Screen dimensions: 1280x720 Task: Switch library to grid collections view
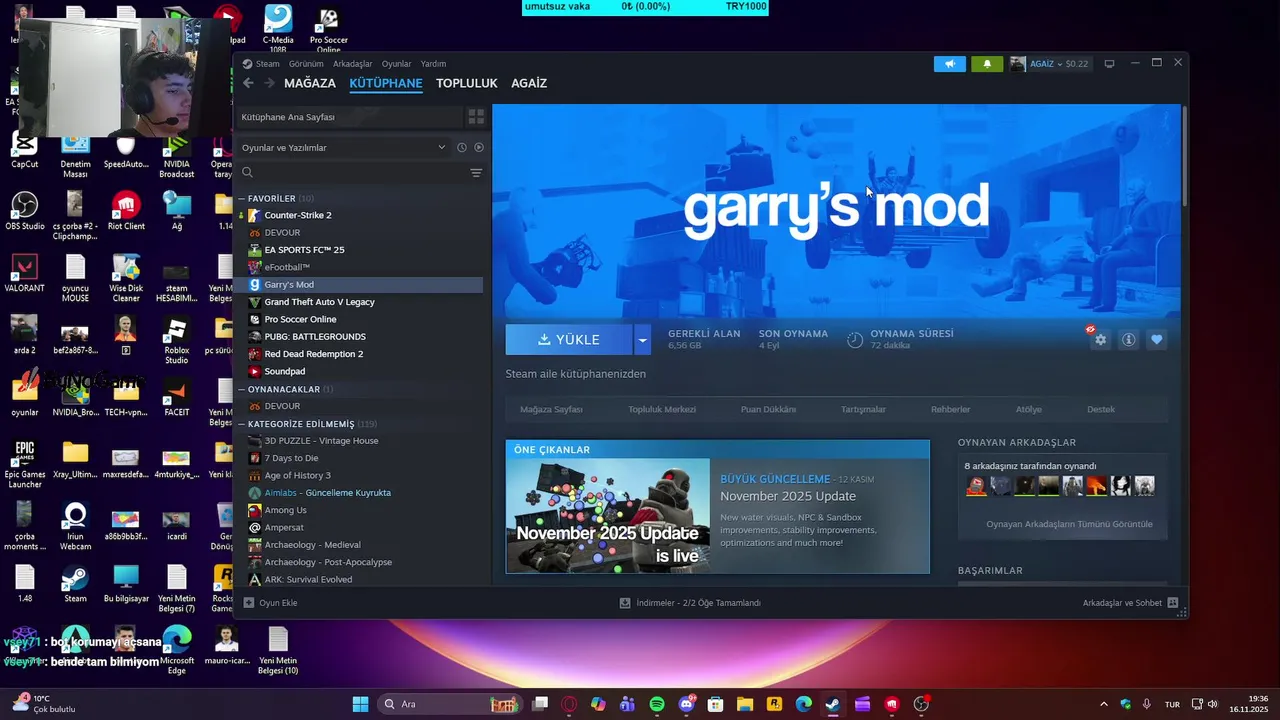tap(476, 117)
